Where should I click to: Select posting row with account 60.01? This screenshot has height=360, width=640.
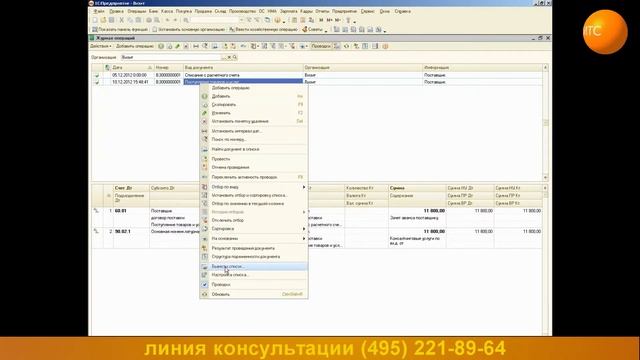coord(317,218)
